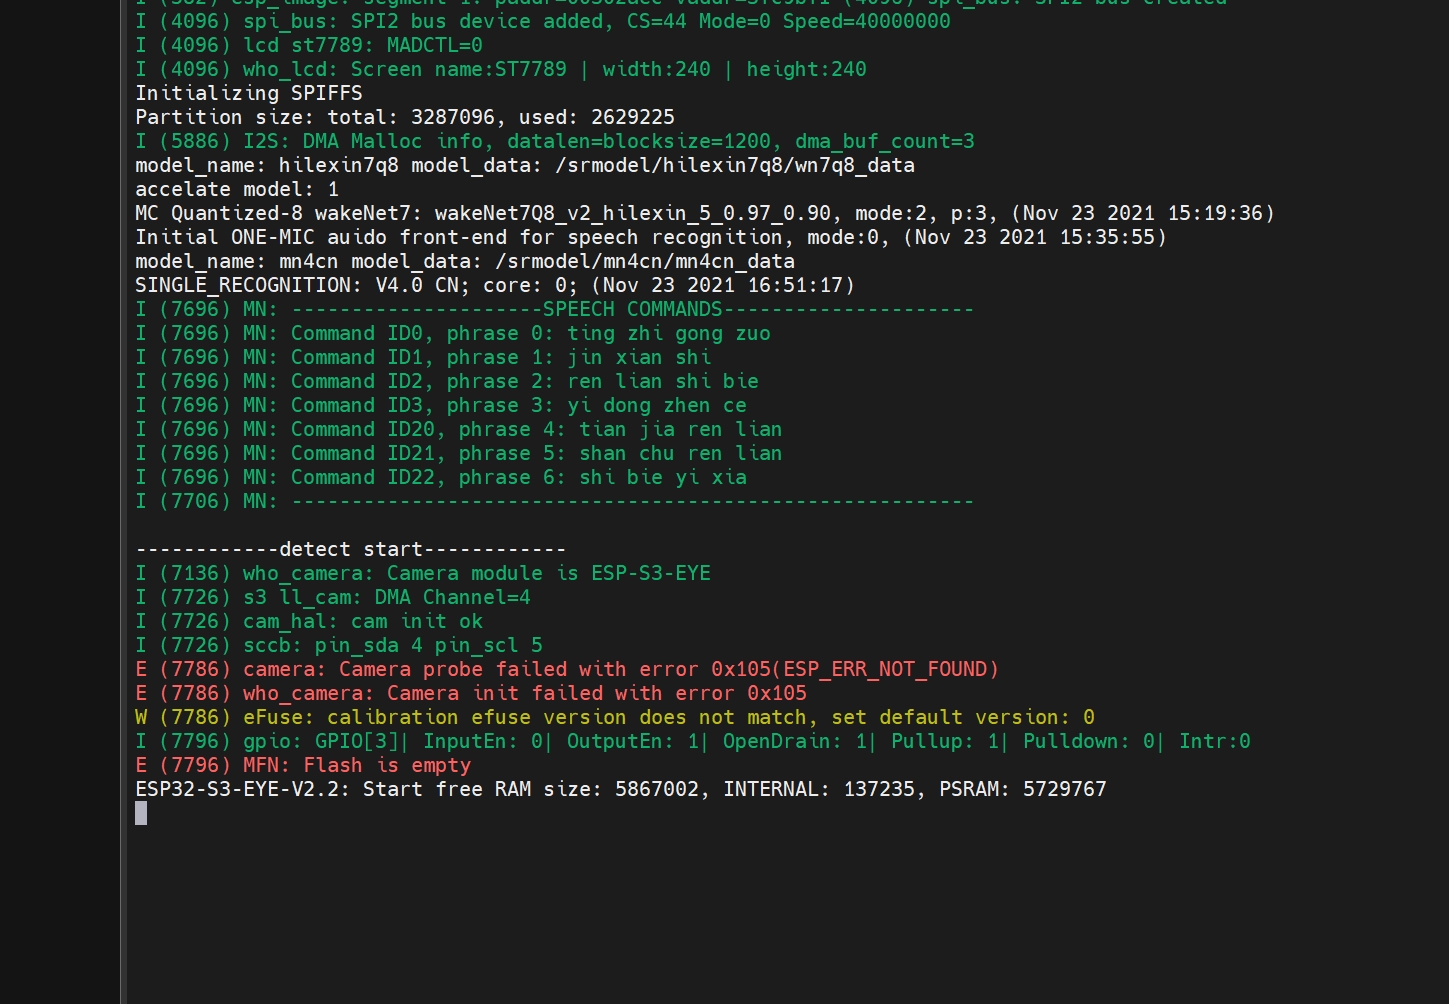Click the 'model_name: mn4cn' line

pyautogui.click(x=465, y=261)
